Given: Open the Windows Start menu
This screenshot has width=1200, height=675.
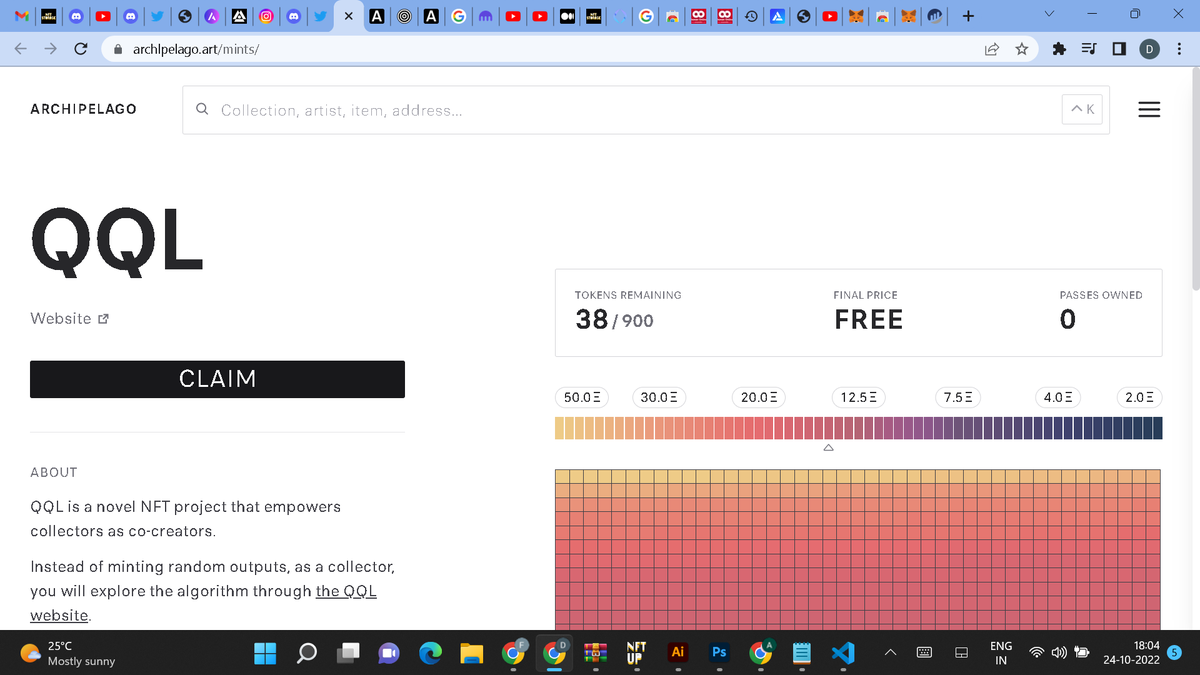Looking at the screenshot, I should [265, 653].
